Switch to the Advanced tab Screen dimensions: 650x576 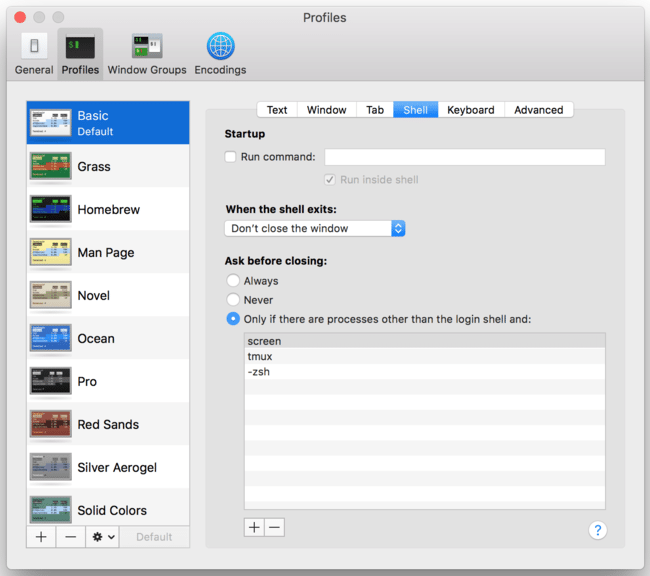click(x=538, y=110)
